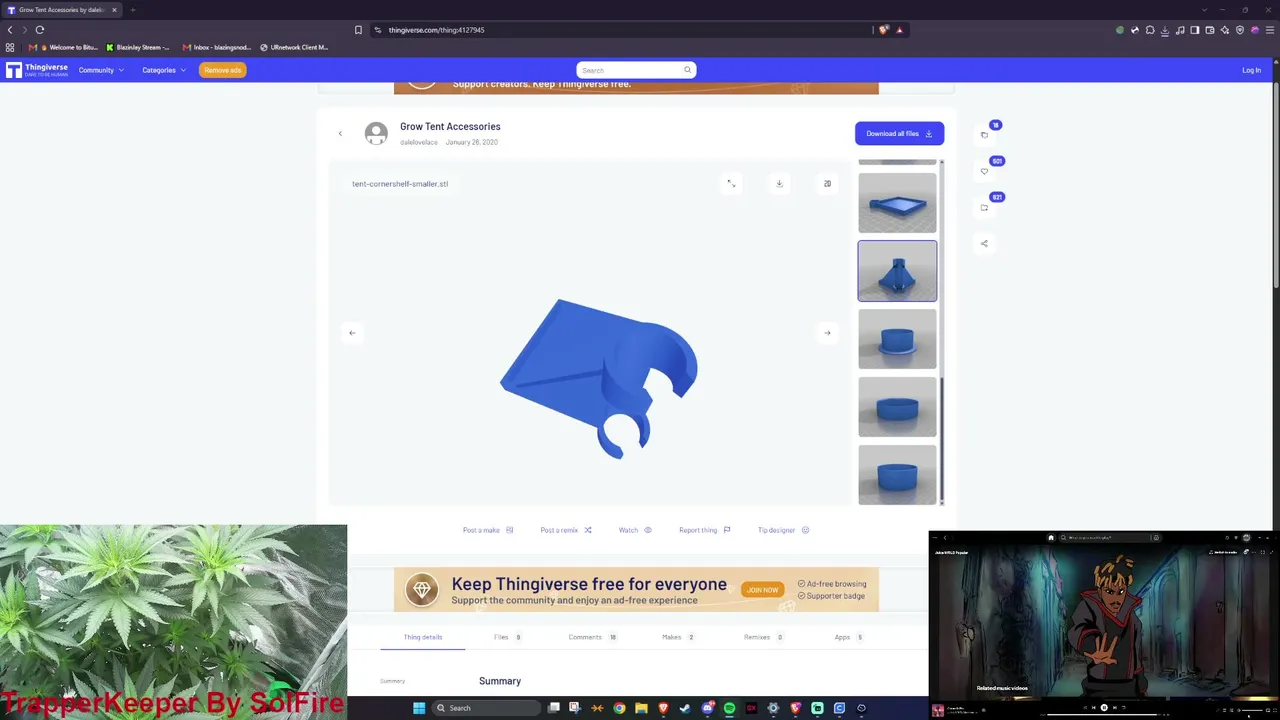
Task: Open the Blazinley Stream bookmark
Action: (138, 47)
